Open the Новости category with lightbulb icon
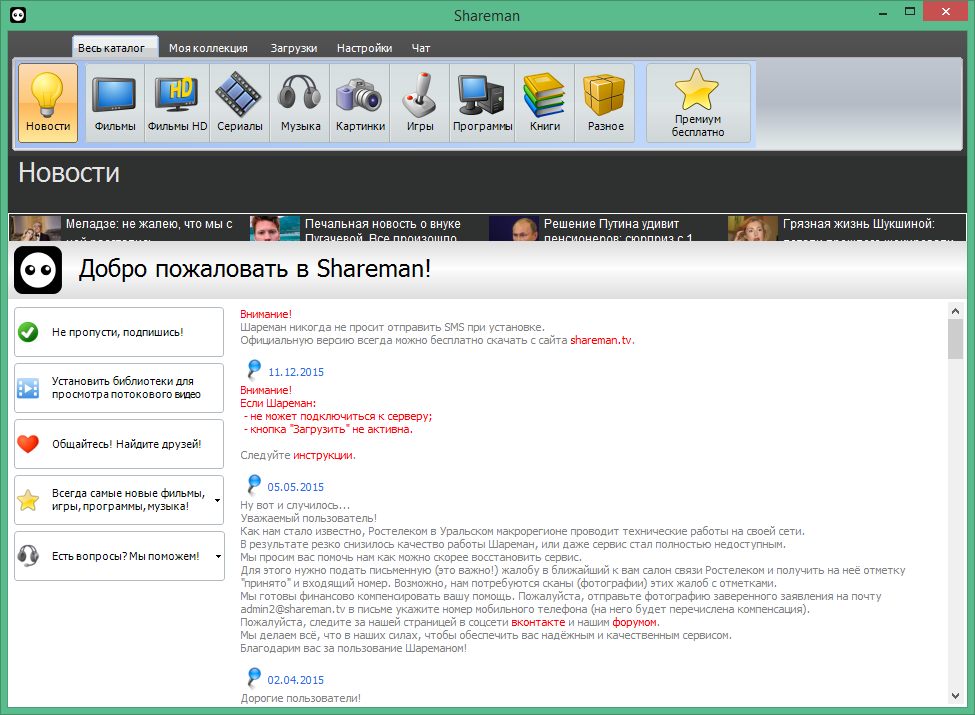Screen dimensions: 975x715 point(48,103)
